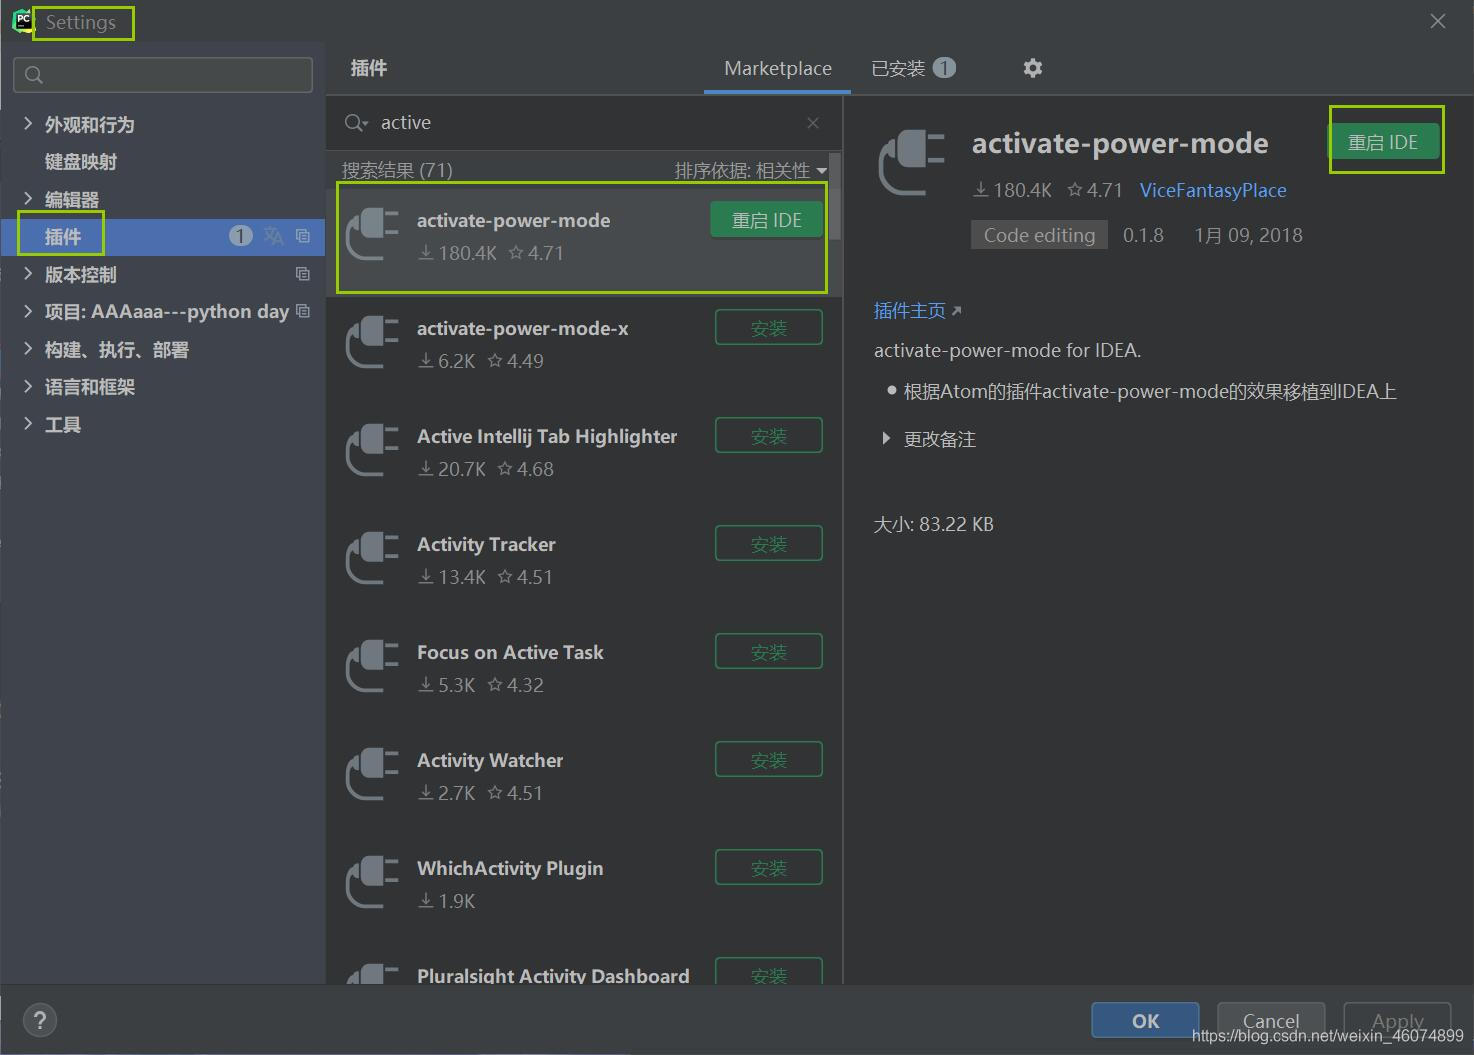Expand the 编辑器 settings section
The image size is (1474, 1055).
click(28, 199)
